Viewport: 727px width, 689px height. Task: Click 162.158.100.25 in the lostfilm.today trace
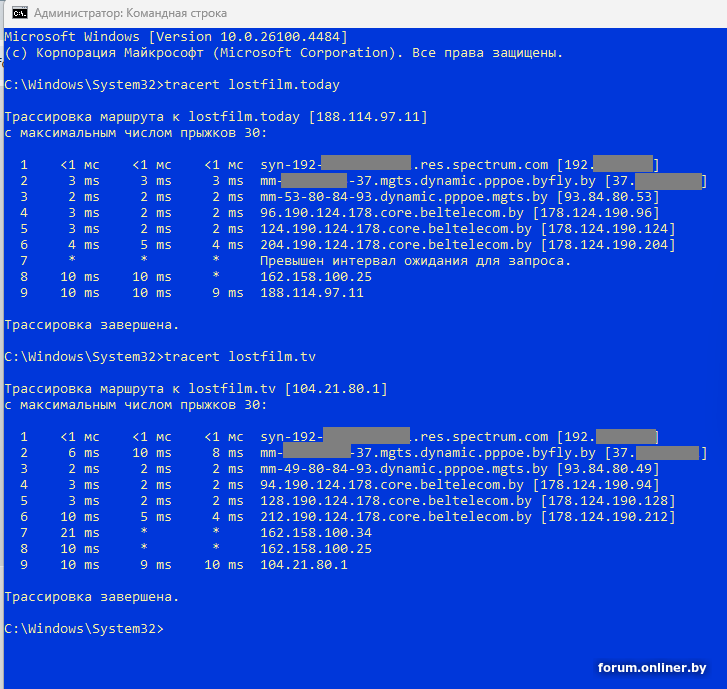316,277
